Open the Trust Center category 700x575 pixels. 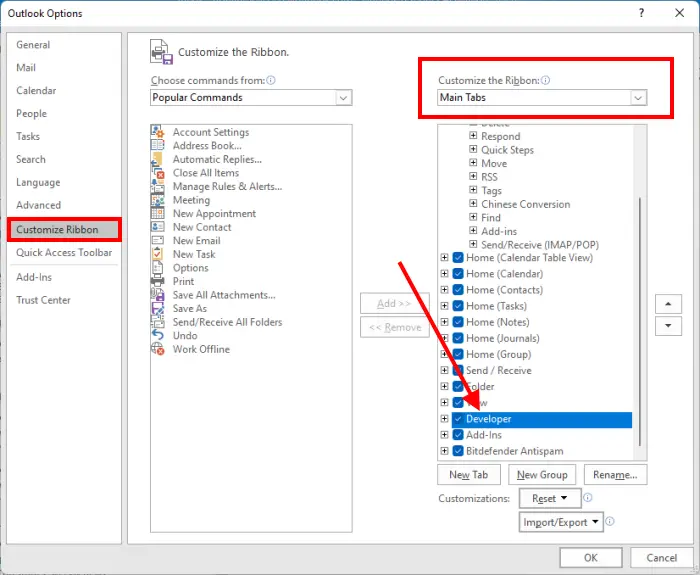point(43,300)
